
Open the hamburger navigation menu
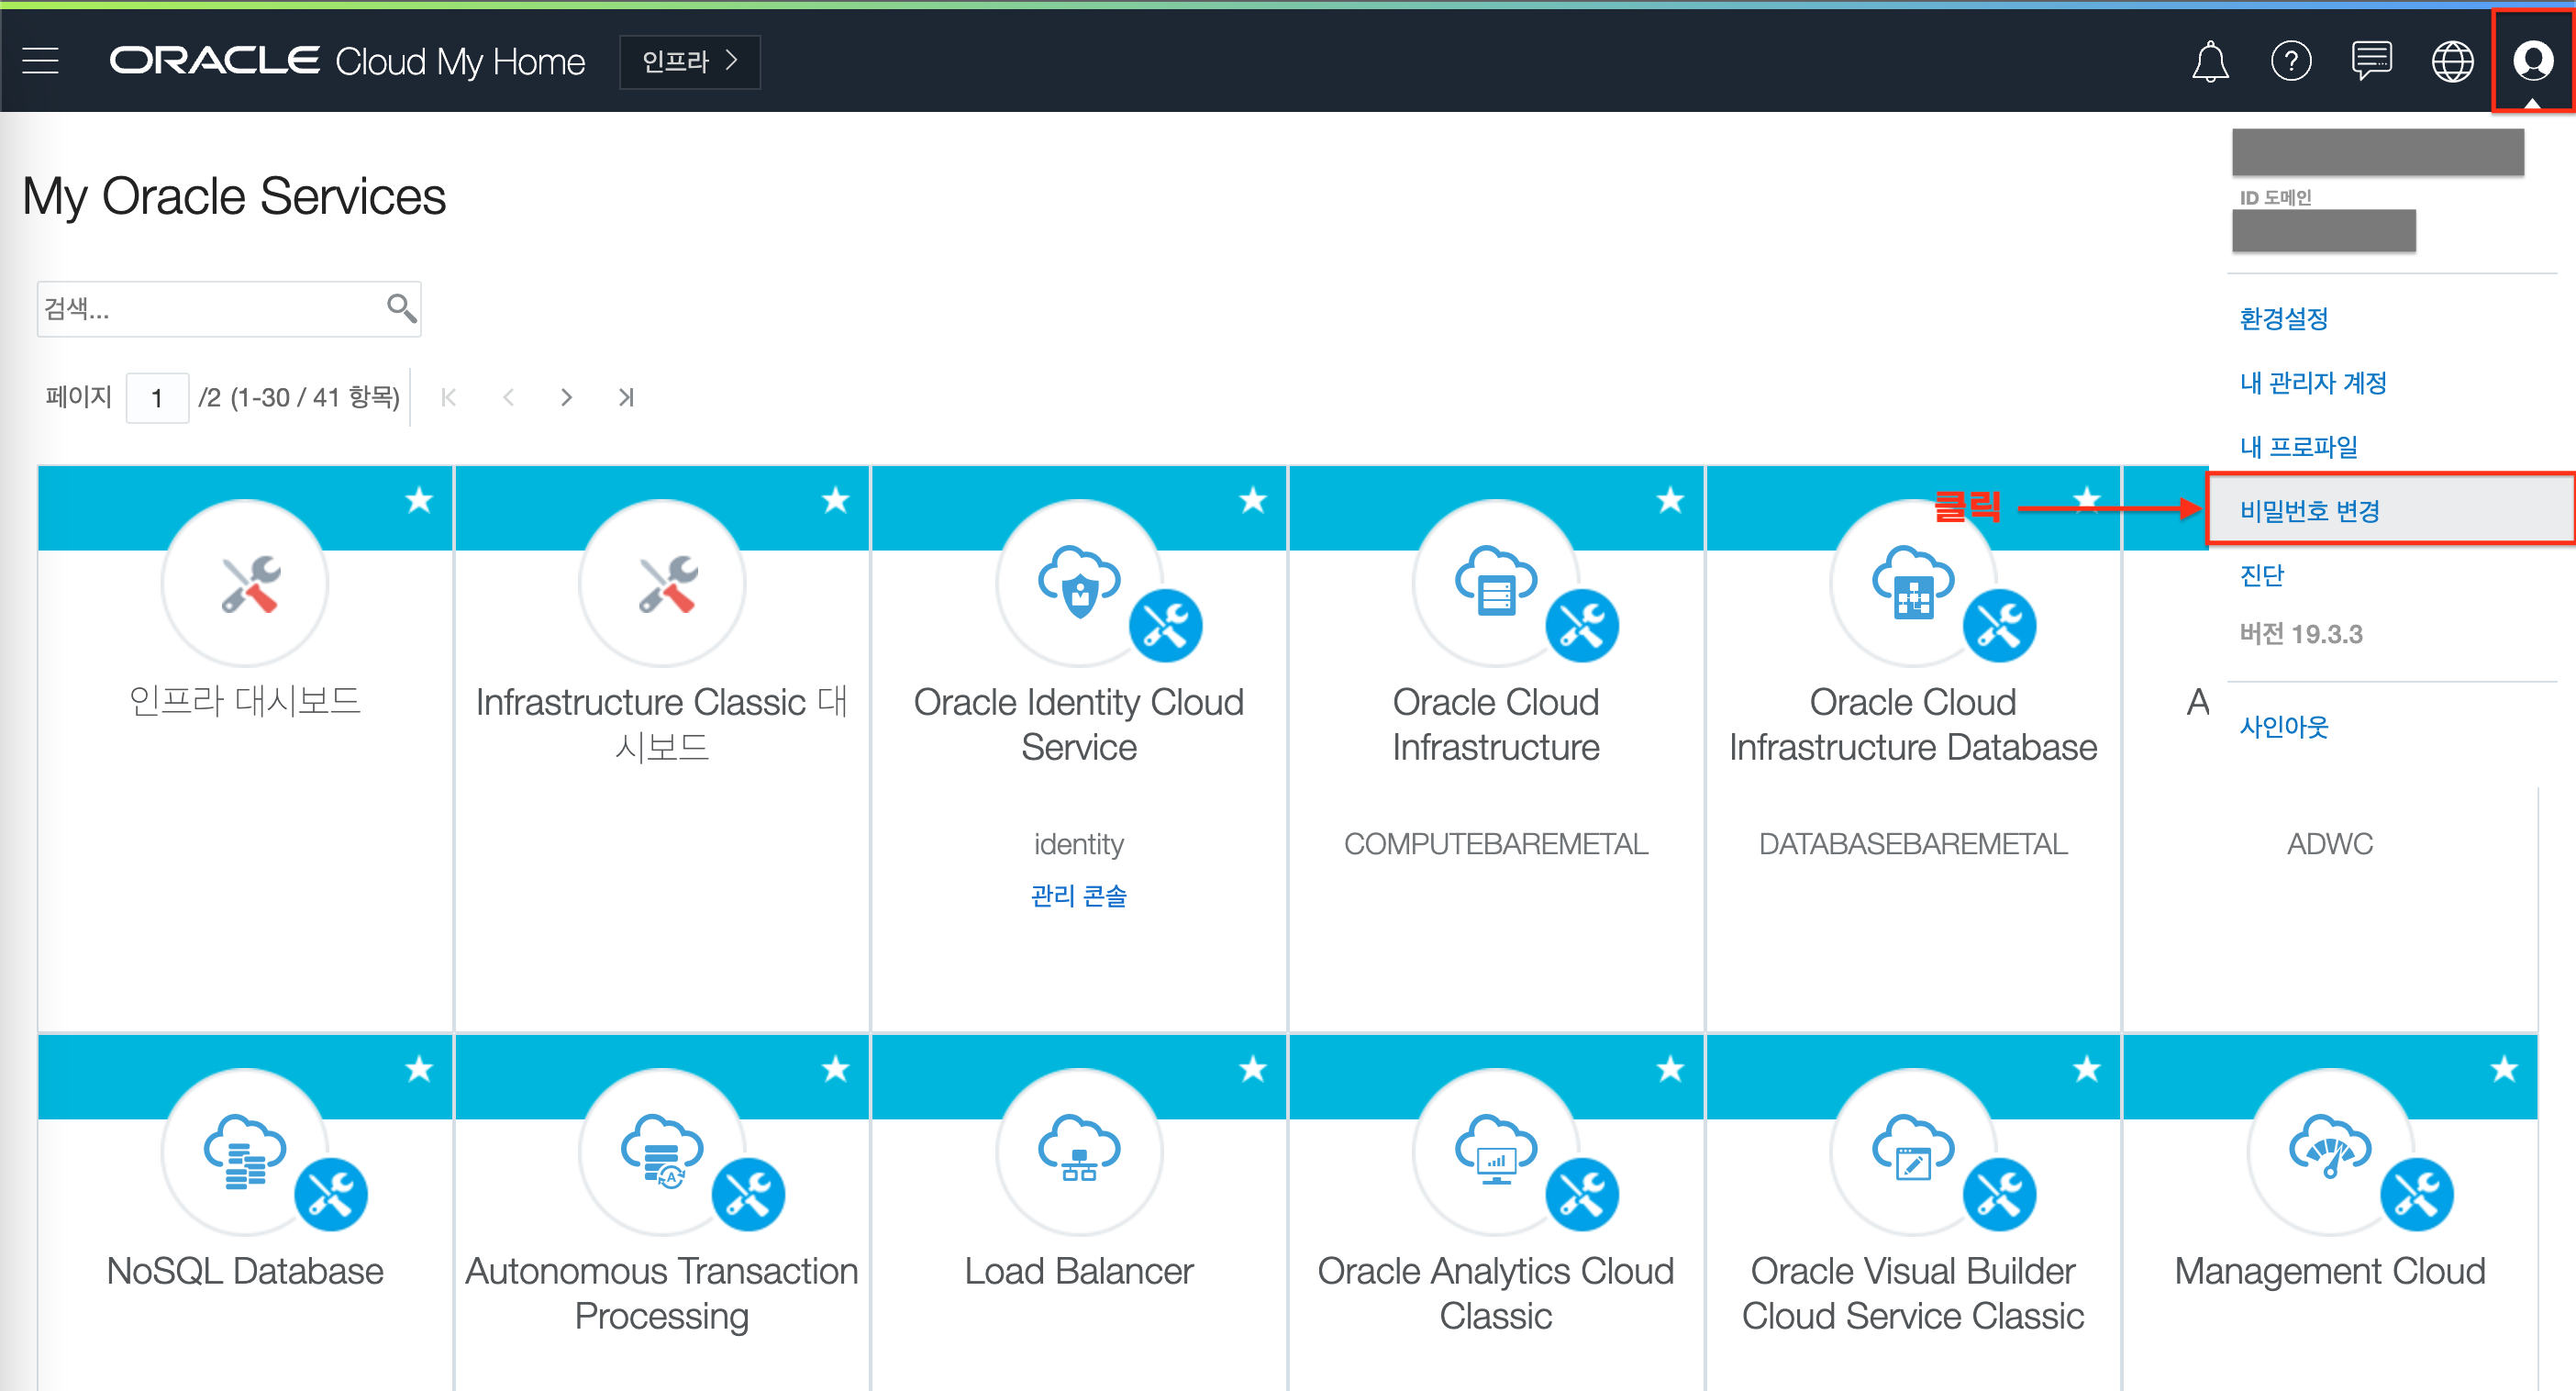pos(41,61)
